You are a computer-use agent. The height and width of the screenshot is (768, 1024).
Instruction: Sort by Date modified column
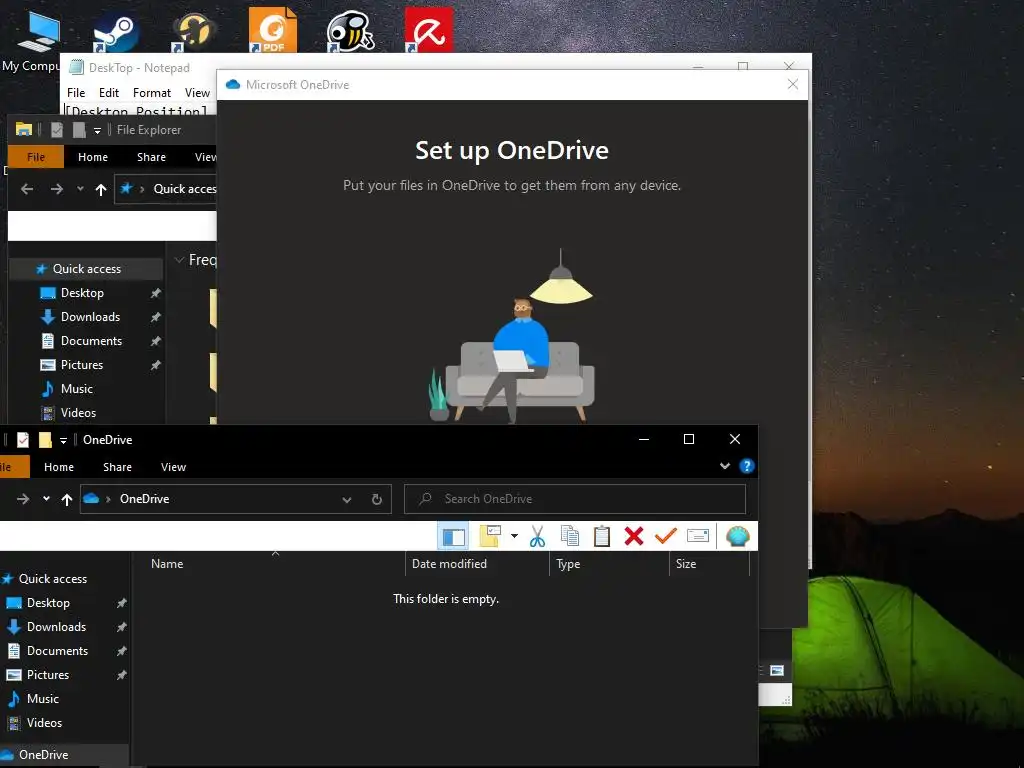tap(449, 564)
